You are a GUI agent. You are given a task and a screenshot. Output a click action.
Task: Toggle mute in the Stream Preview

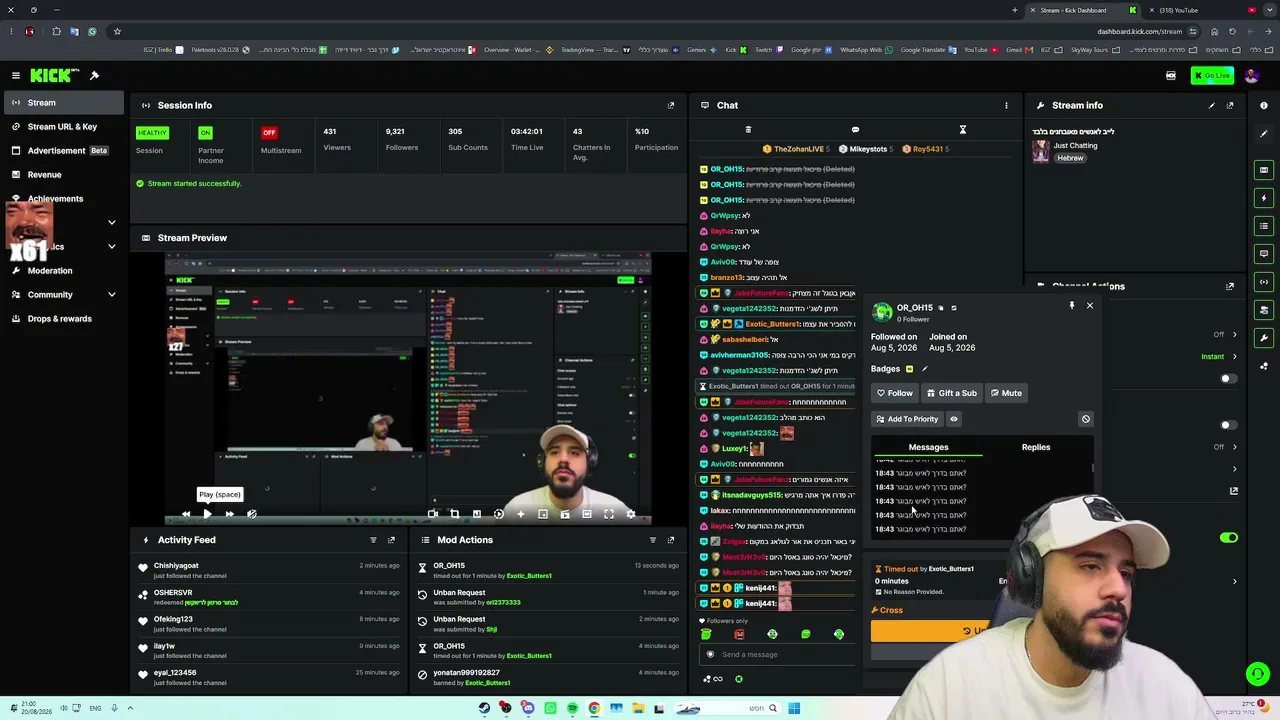(251, 514)
